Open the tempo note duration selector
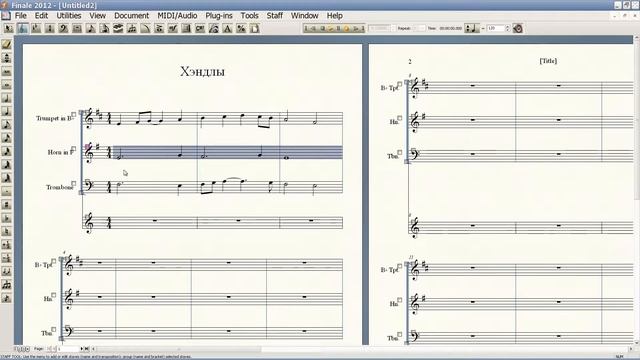Viewport: 640px width, 360px height. tap(472, 29)
